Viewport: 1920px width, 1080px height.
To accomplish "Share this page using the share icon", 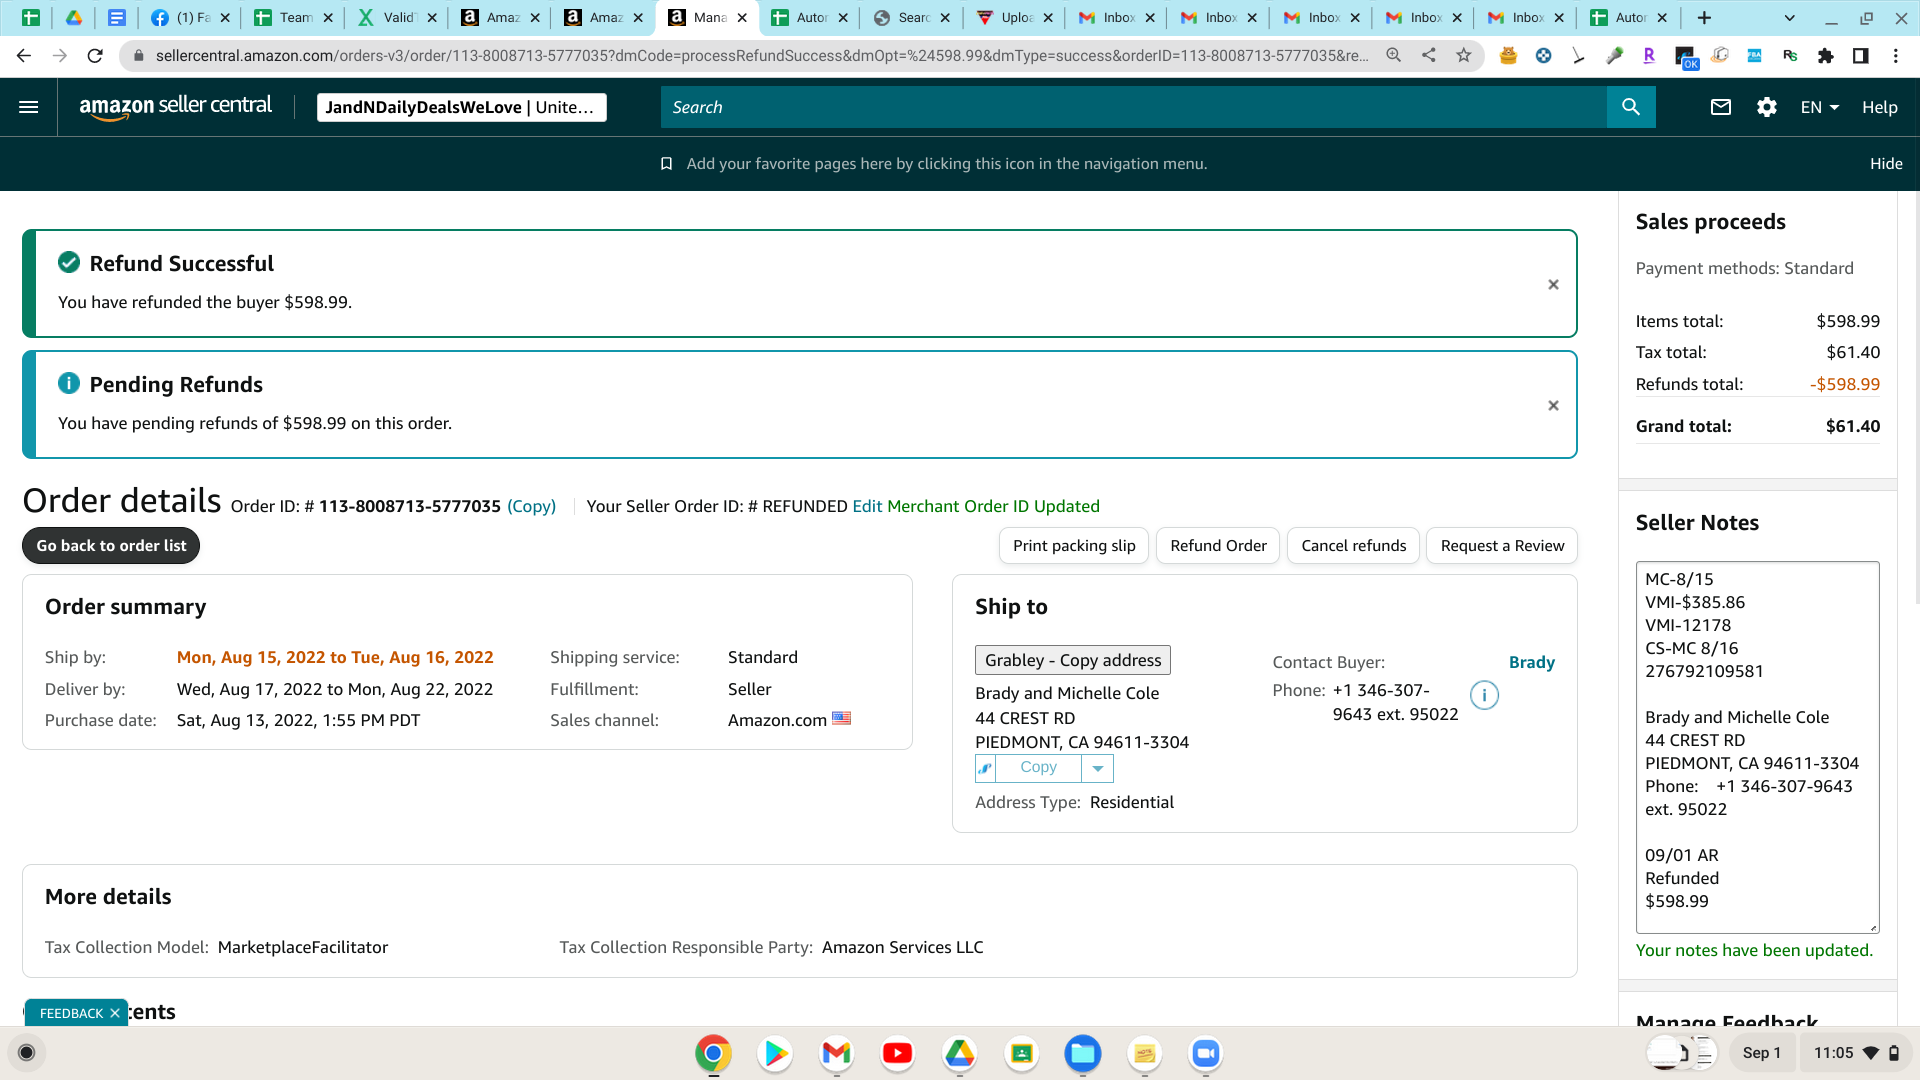I will click(1429, 56).
